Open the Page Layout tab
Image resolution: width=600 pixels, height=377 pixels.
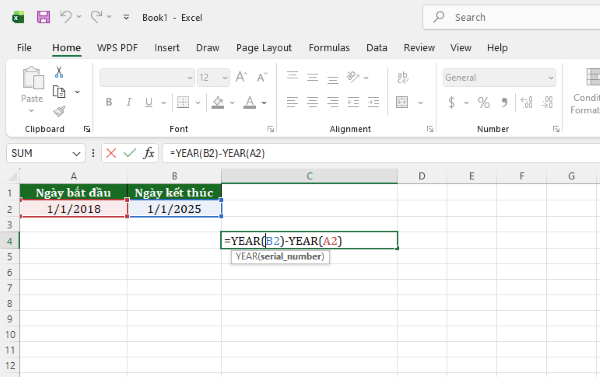click(264, 48)
